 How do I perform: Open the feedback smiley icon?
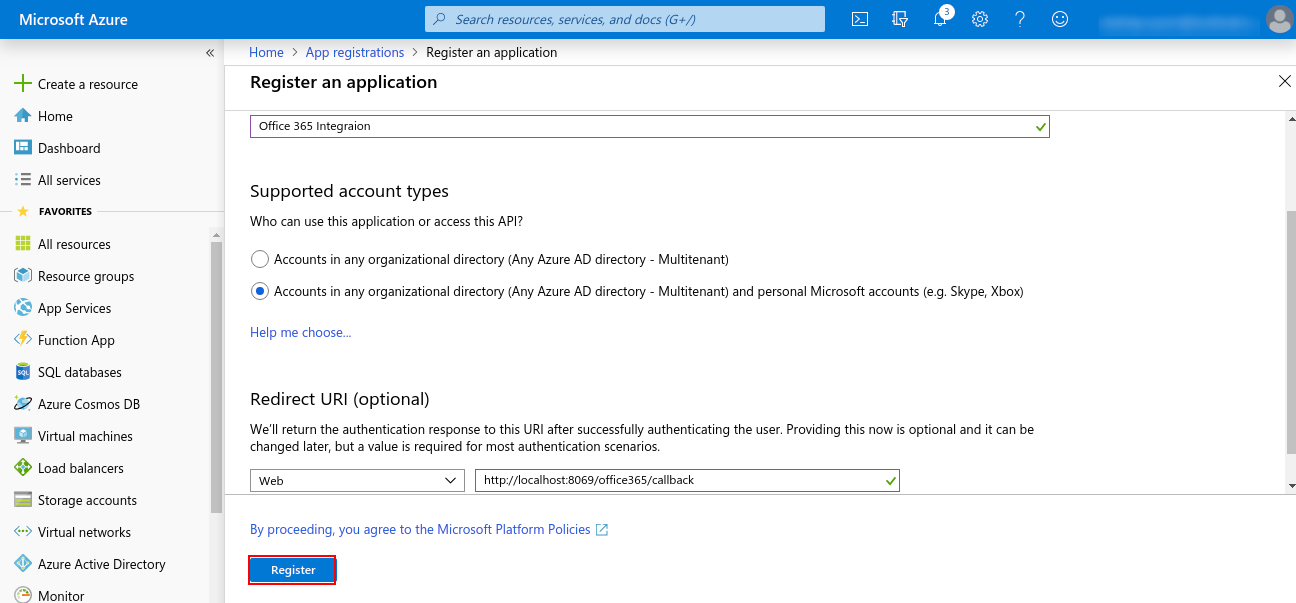[x=1060, y=19]
